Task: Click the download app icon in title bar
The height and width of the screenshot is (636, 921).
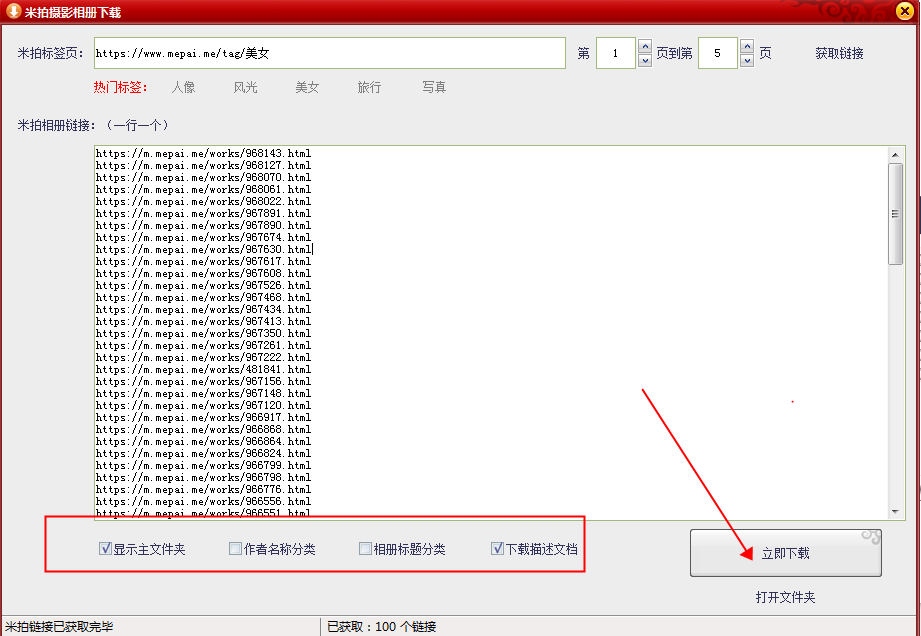Action: (x=13, y=11)
